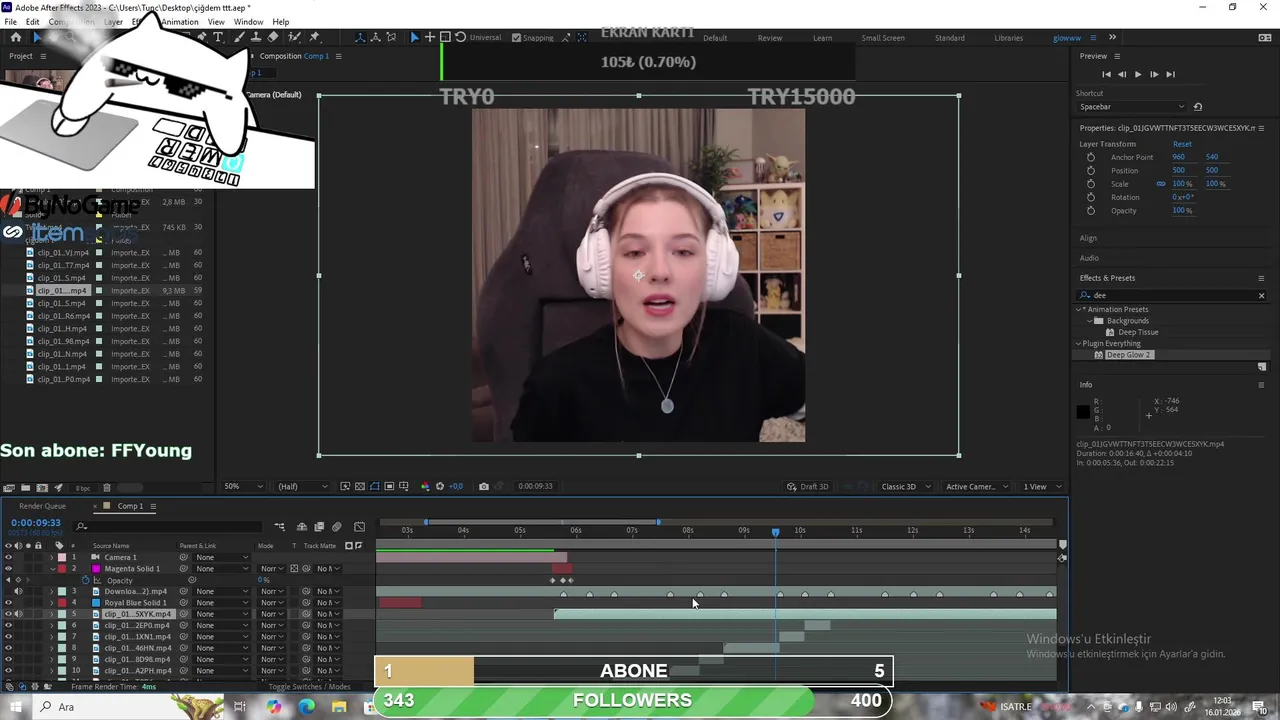
Task: Click Toggle Switches / Modes button
Action: (x=309, y=687)
